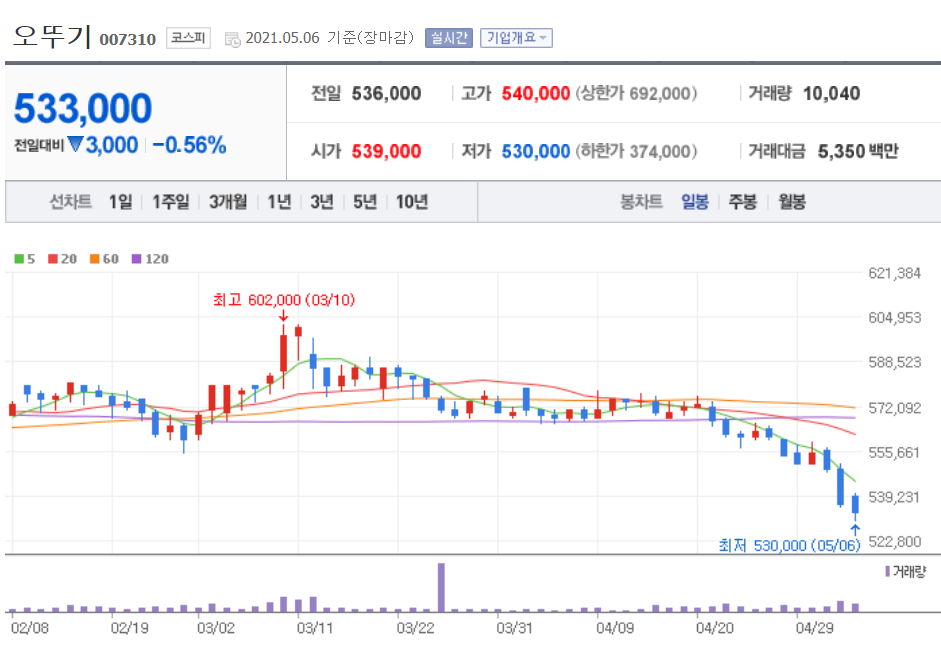The height and width of the screenshot is (655, 941).
Task: Click the calendar icon beside the date
Action: click(x=232, y=40)
